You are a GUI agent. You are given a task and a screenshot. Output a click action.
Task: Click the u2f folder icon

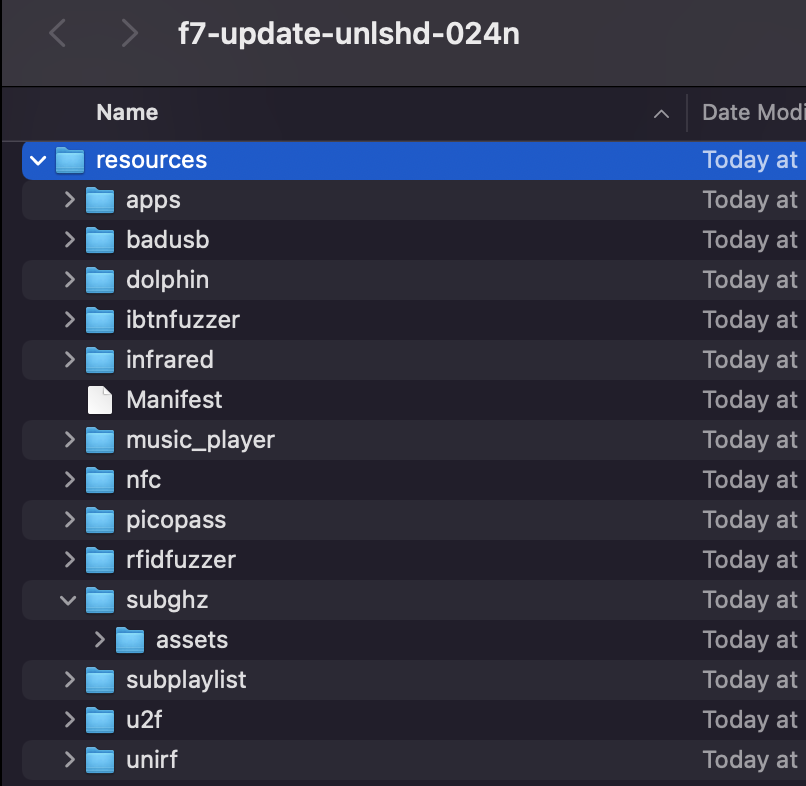[x=101, y=720]
